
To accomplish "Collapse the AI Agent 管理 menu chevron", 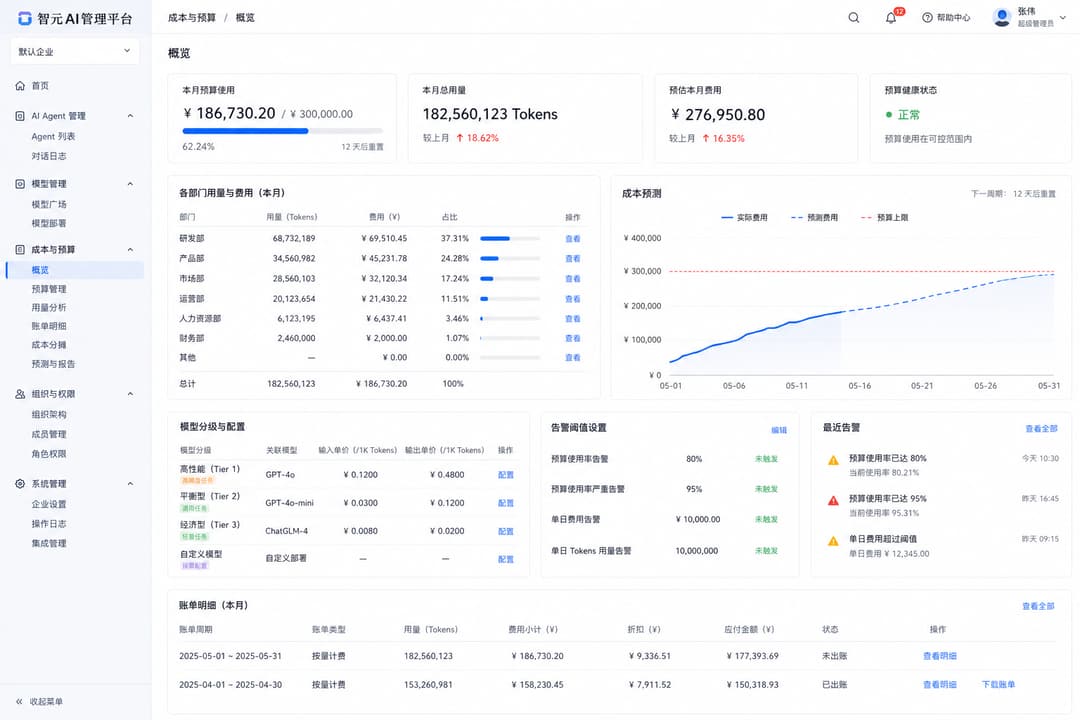I will pyautogui.click(x=130, y=116).
